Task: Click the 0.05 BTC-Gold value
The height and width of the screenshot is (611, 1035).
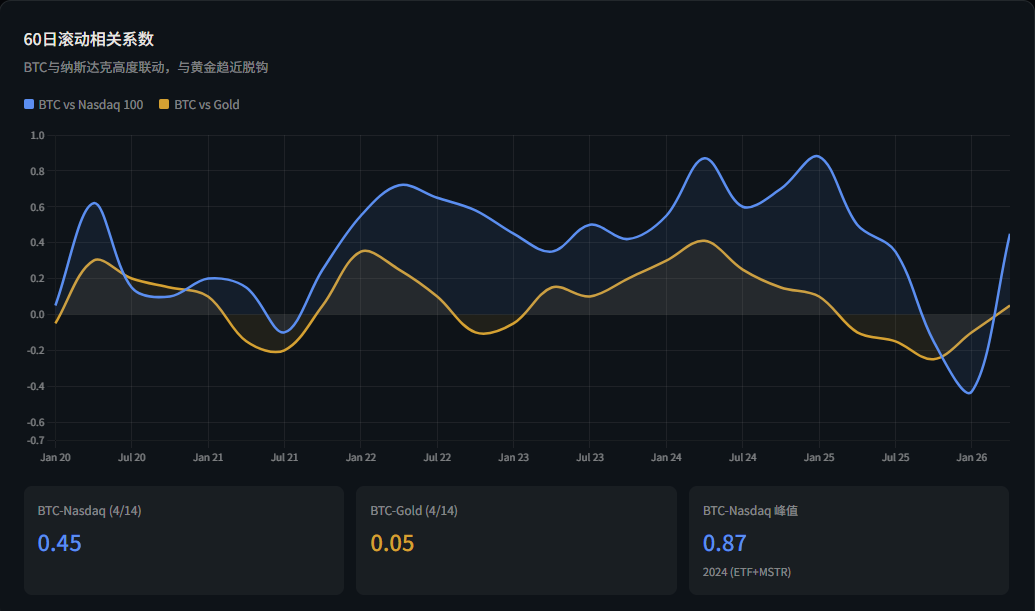Action: [392, 543]
